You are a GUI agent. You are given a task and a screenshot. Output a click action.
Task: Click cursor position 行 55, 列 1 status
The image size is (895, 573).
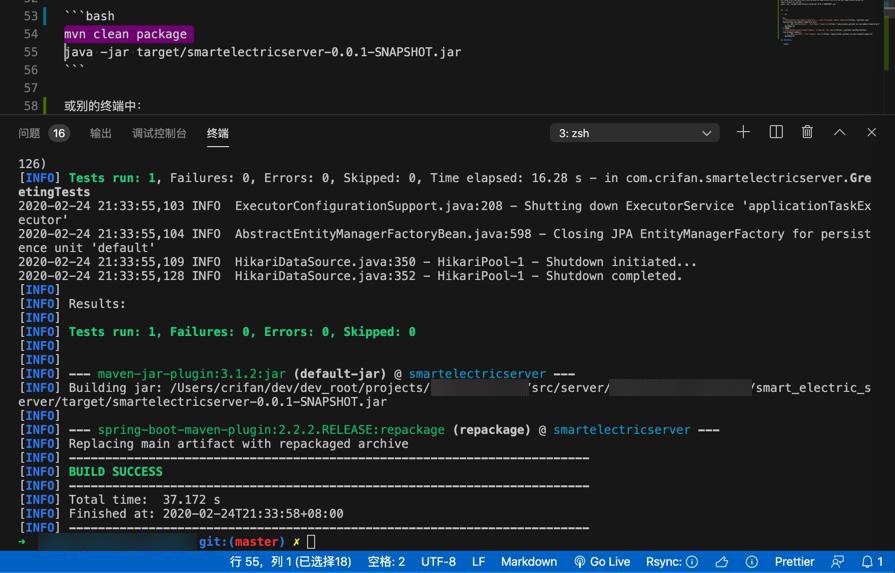[x=291, y=562]
